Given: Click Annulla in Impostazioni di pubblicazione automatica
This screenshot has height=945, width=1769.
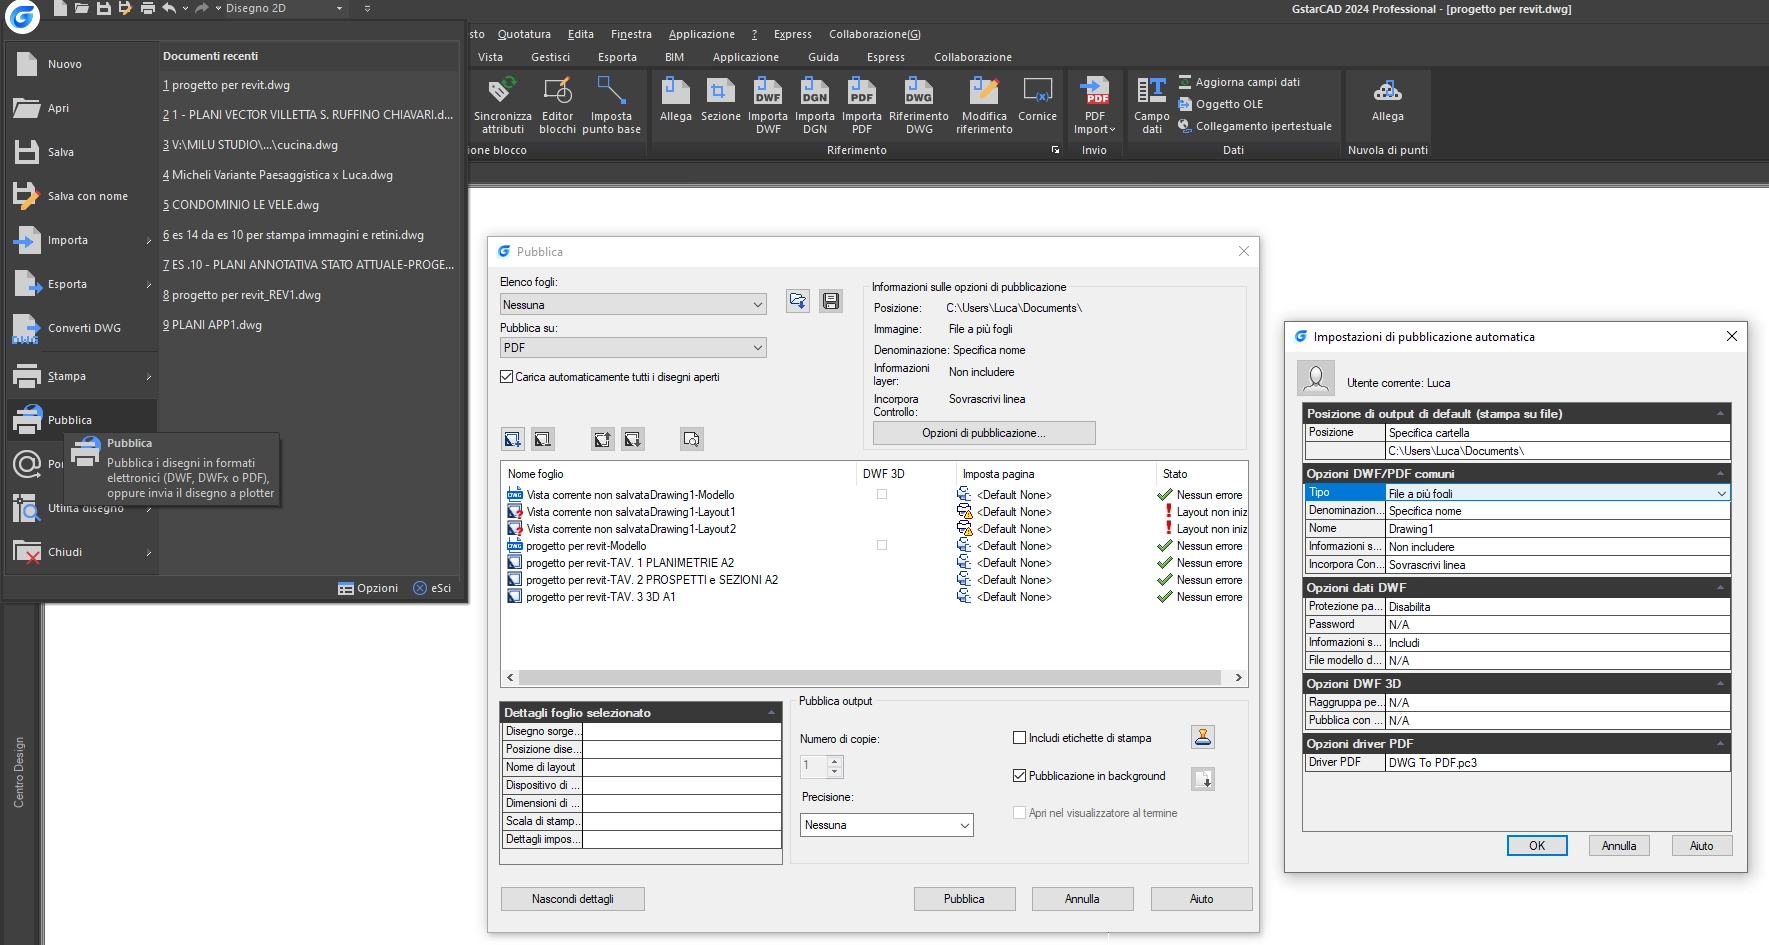Looking at the screenshot, I should pos(1619,846).
